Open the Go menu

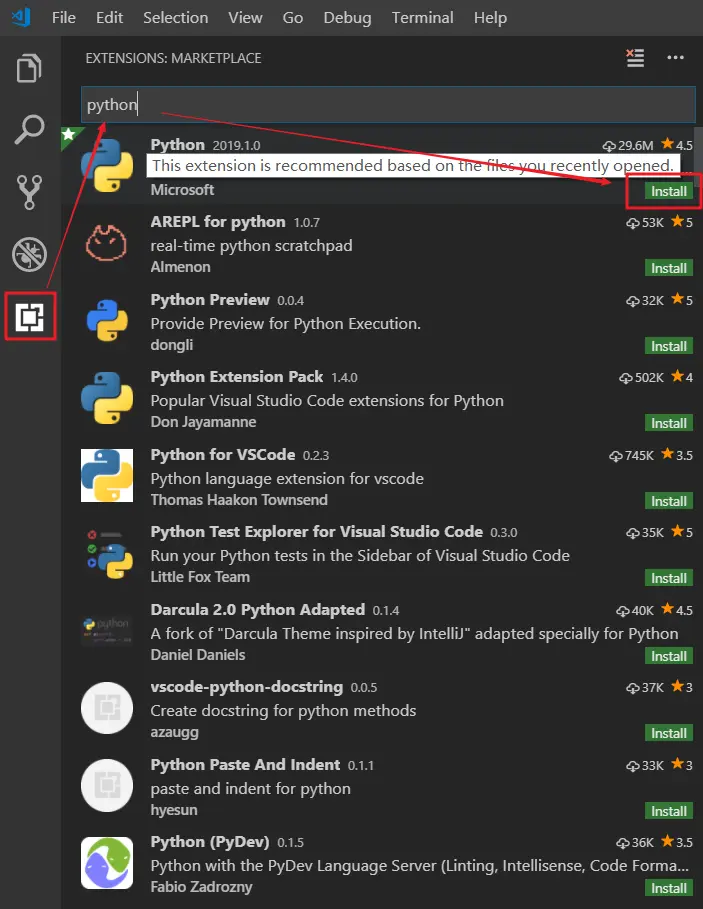[293, 18]
